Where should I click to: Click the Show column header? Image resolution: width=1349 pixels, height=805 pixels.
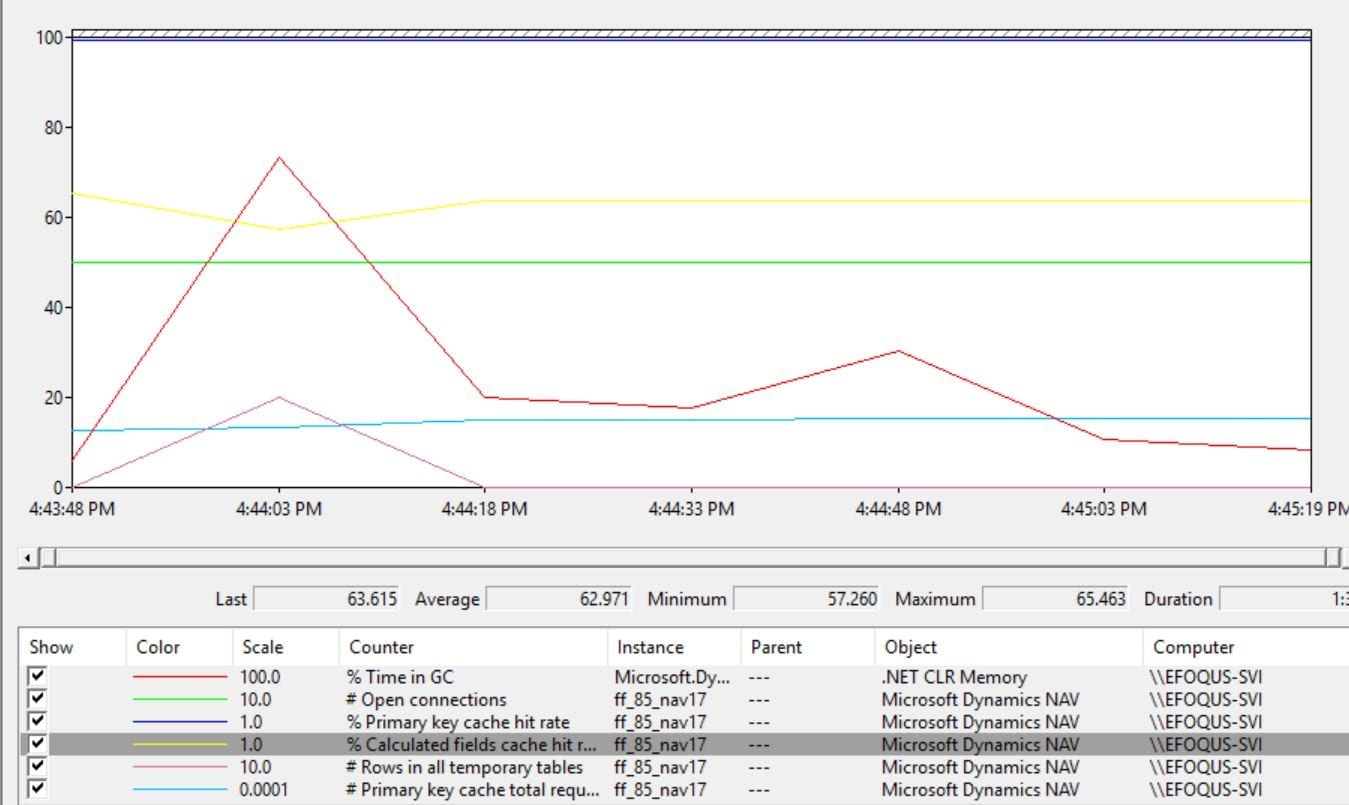pos(73,647)
